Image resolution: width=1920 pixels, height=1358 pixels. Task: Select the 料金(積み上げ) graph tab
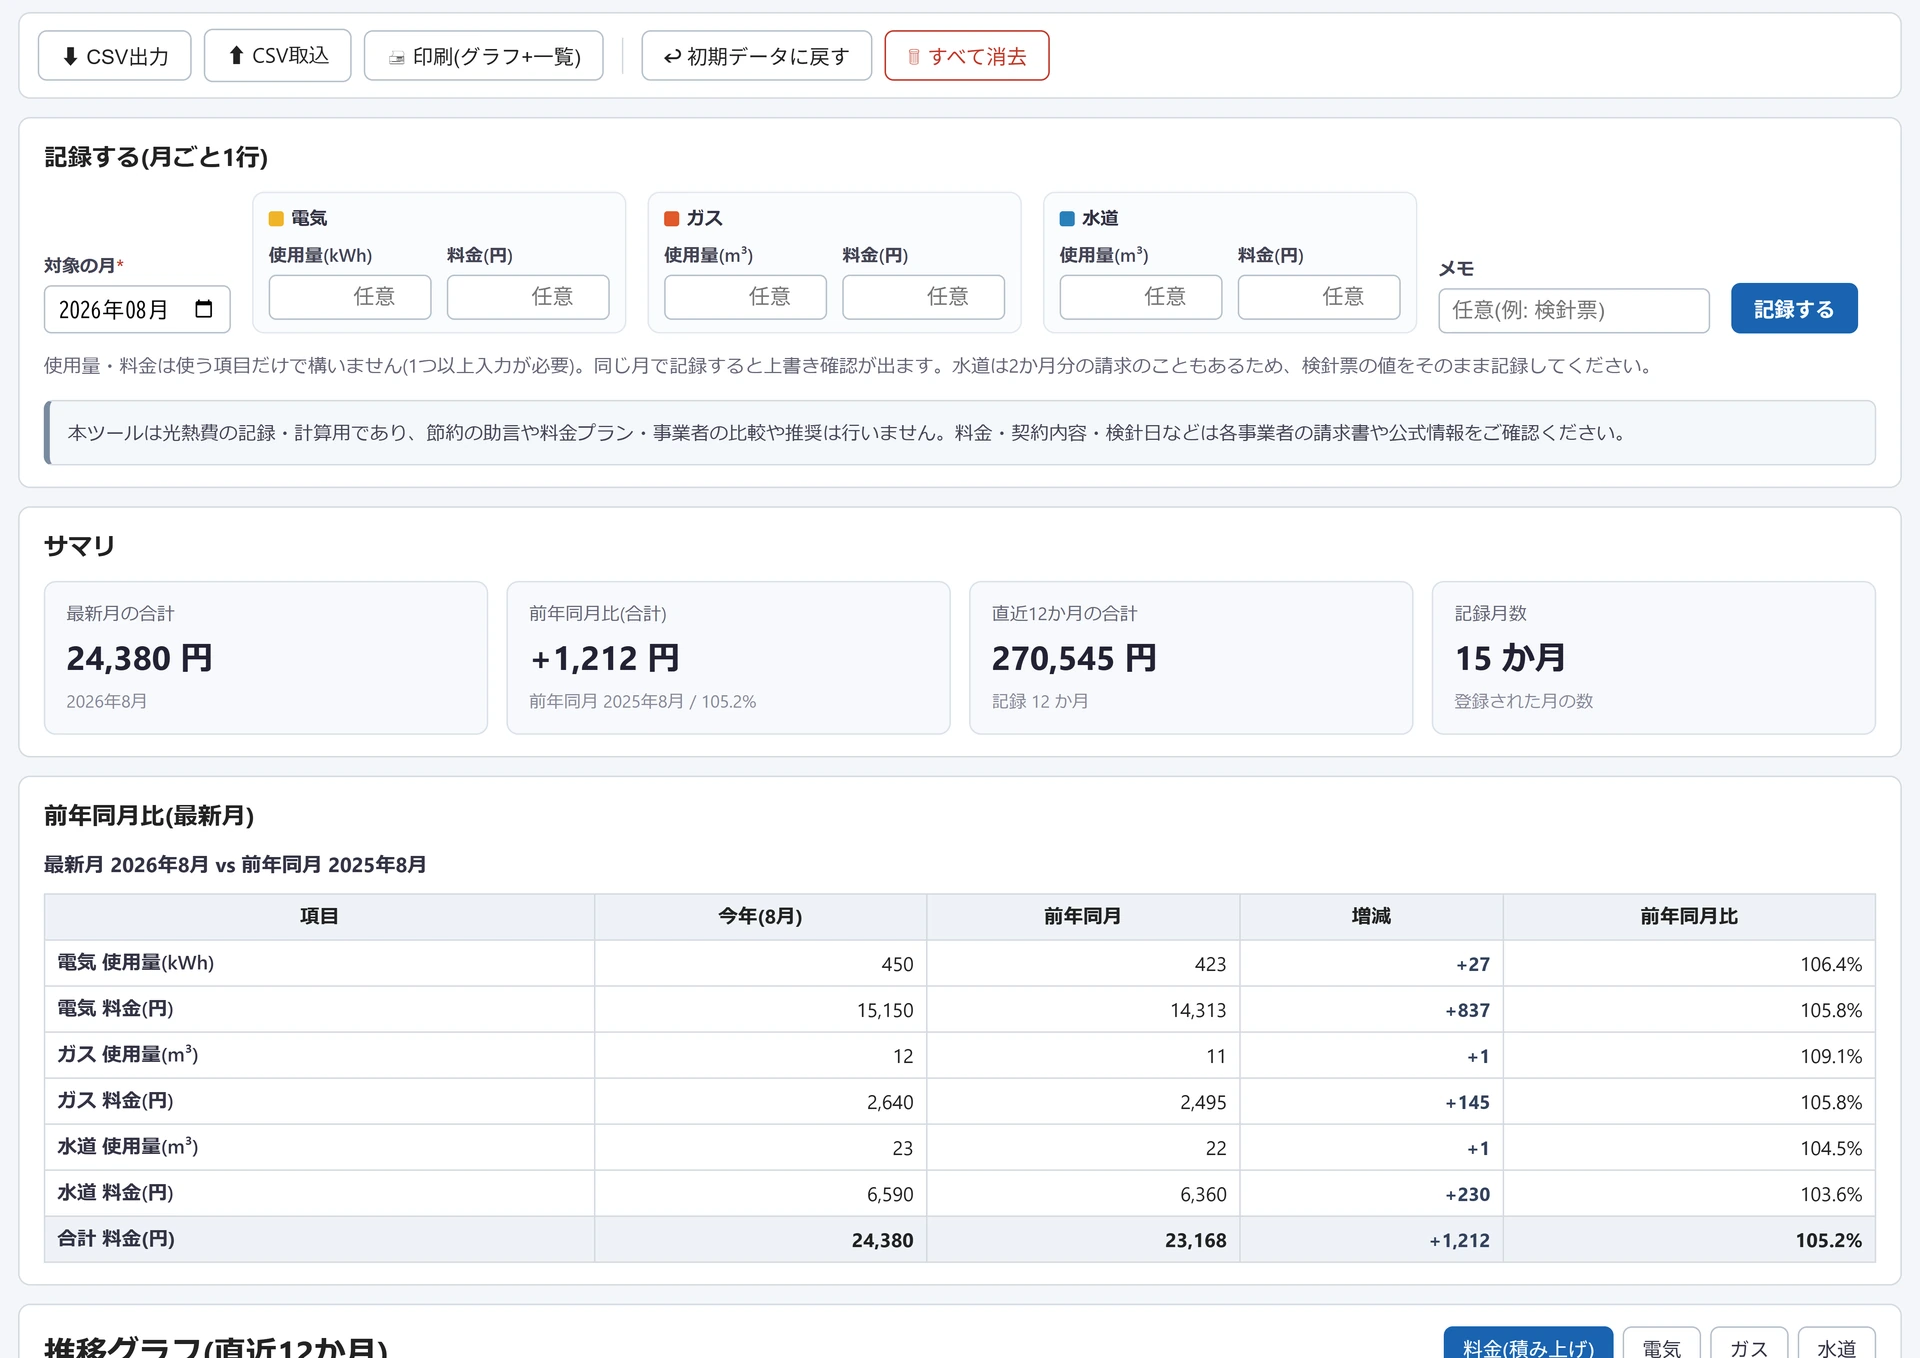[1528, 1344]
